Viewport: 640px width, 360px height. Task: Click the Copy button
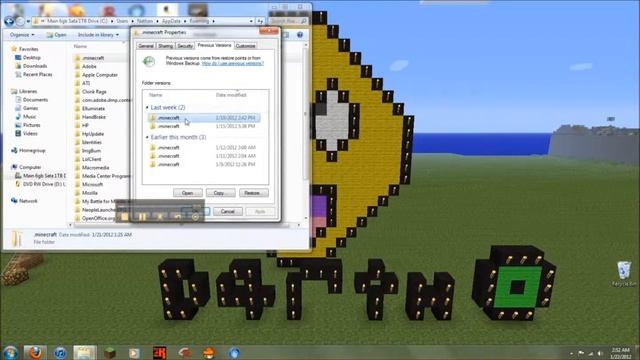[x=220, y=193]
